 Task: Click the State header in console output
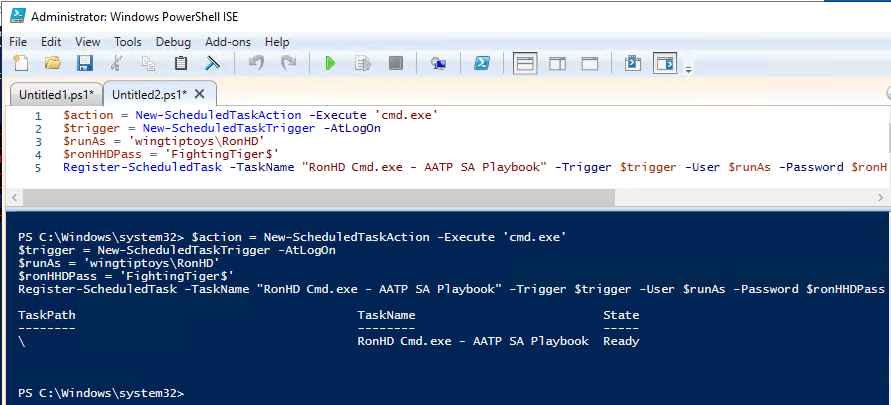point(621,315)
